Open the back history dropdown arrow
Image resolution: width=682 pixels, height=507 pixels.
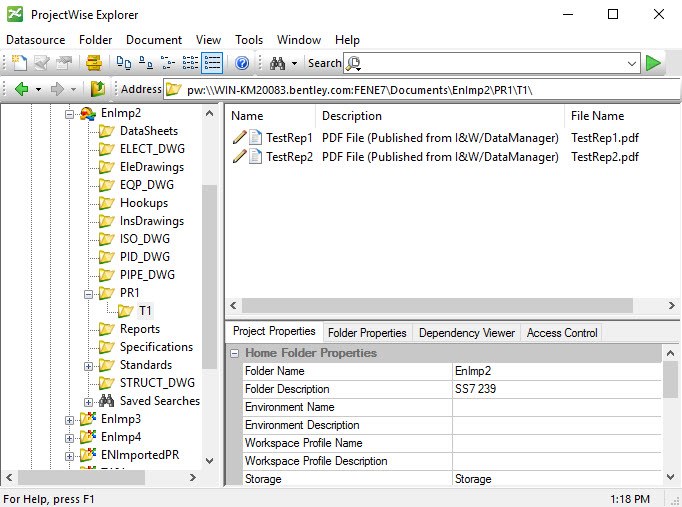pos(38,90)
